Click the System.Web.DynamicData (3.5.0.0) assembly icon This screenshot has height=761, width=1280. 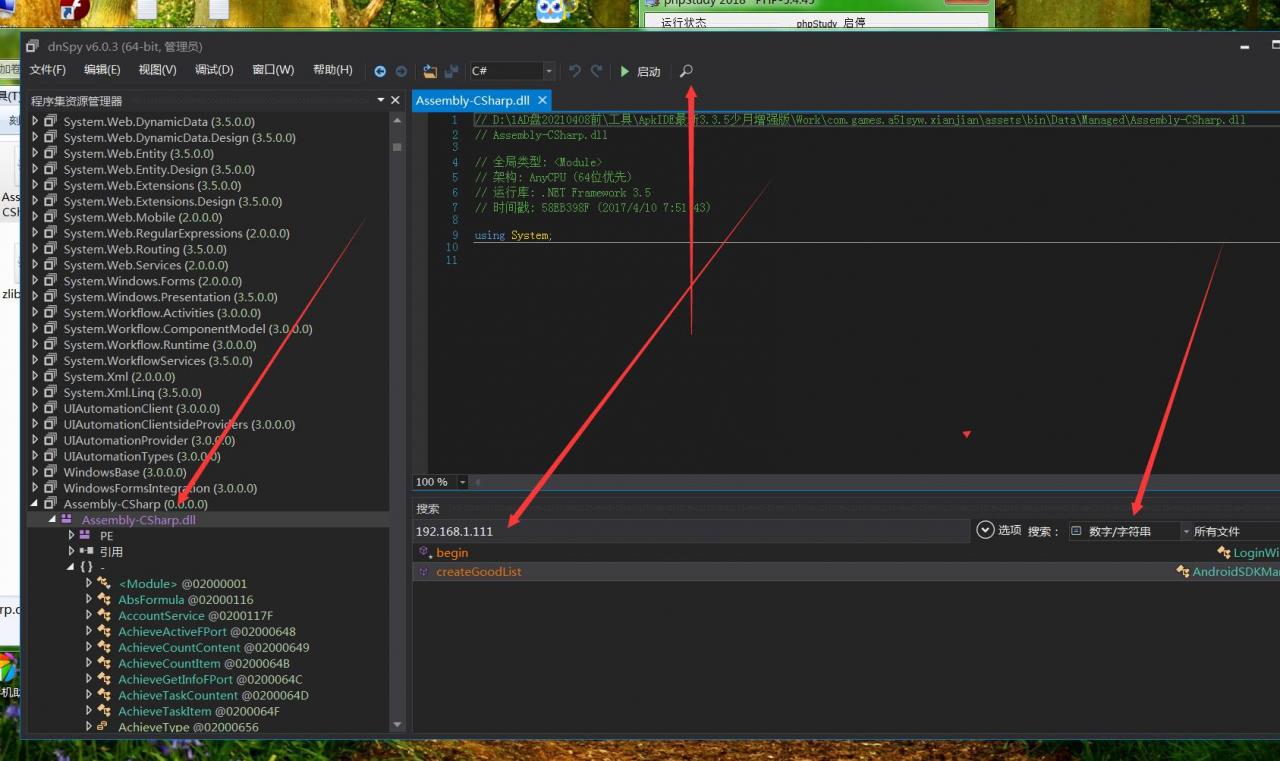coord(50,122)
